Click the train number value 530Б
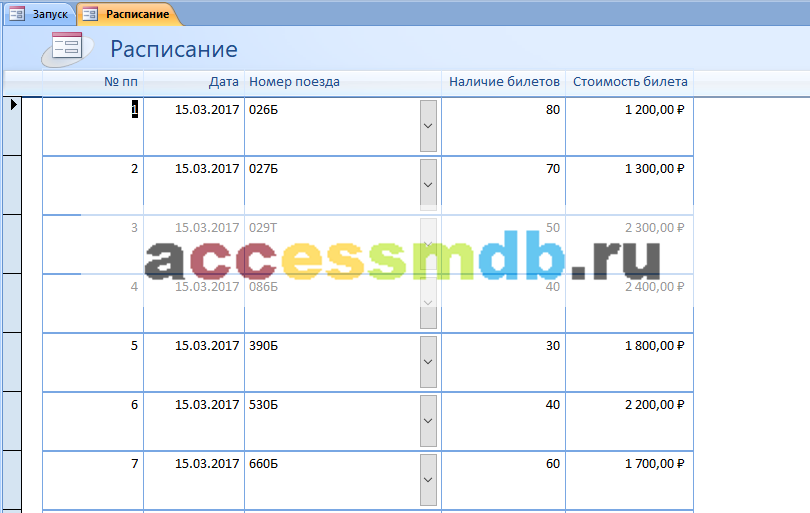Image resolution: width=810 pixels, height=513 pixels. click(x=263, y=405)
